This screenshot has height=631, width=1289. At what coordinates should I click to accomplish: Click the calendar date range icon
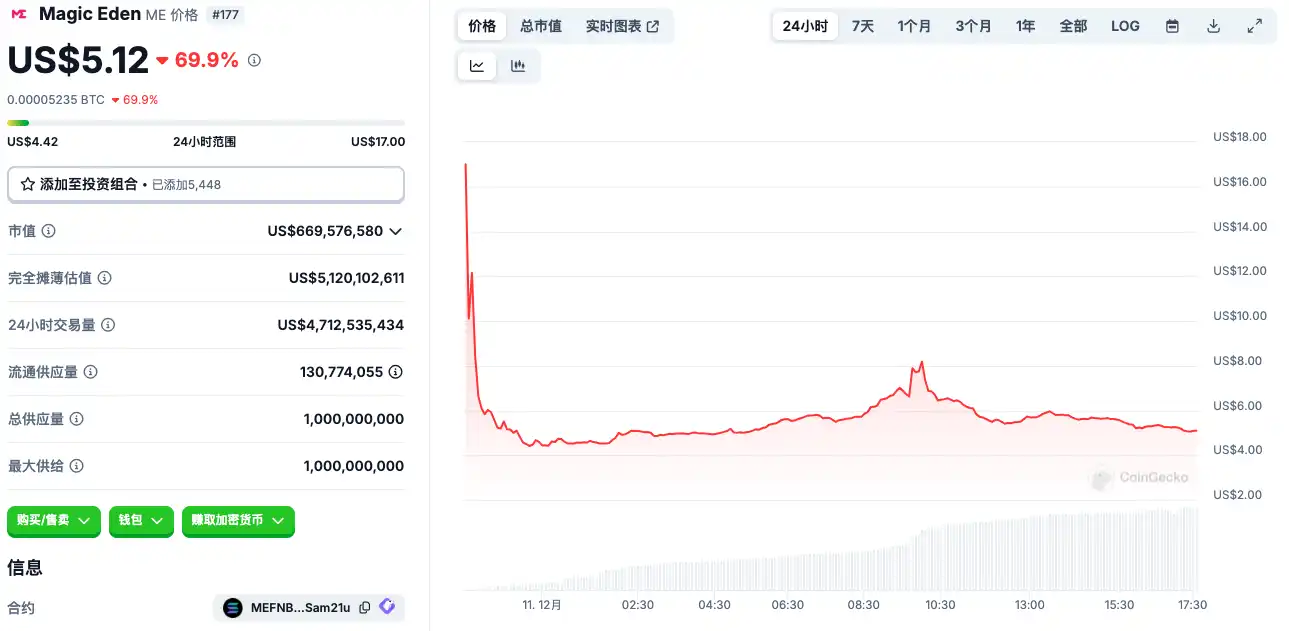click(1172, 26)
